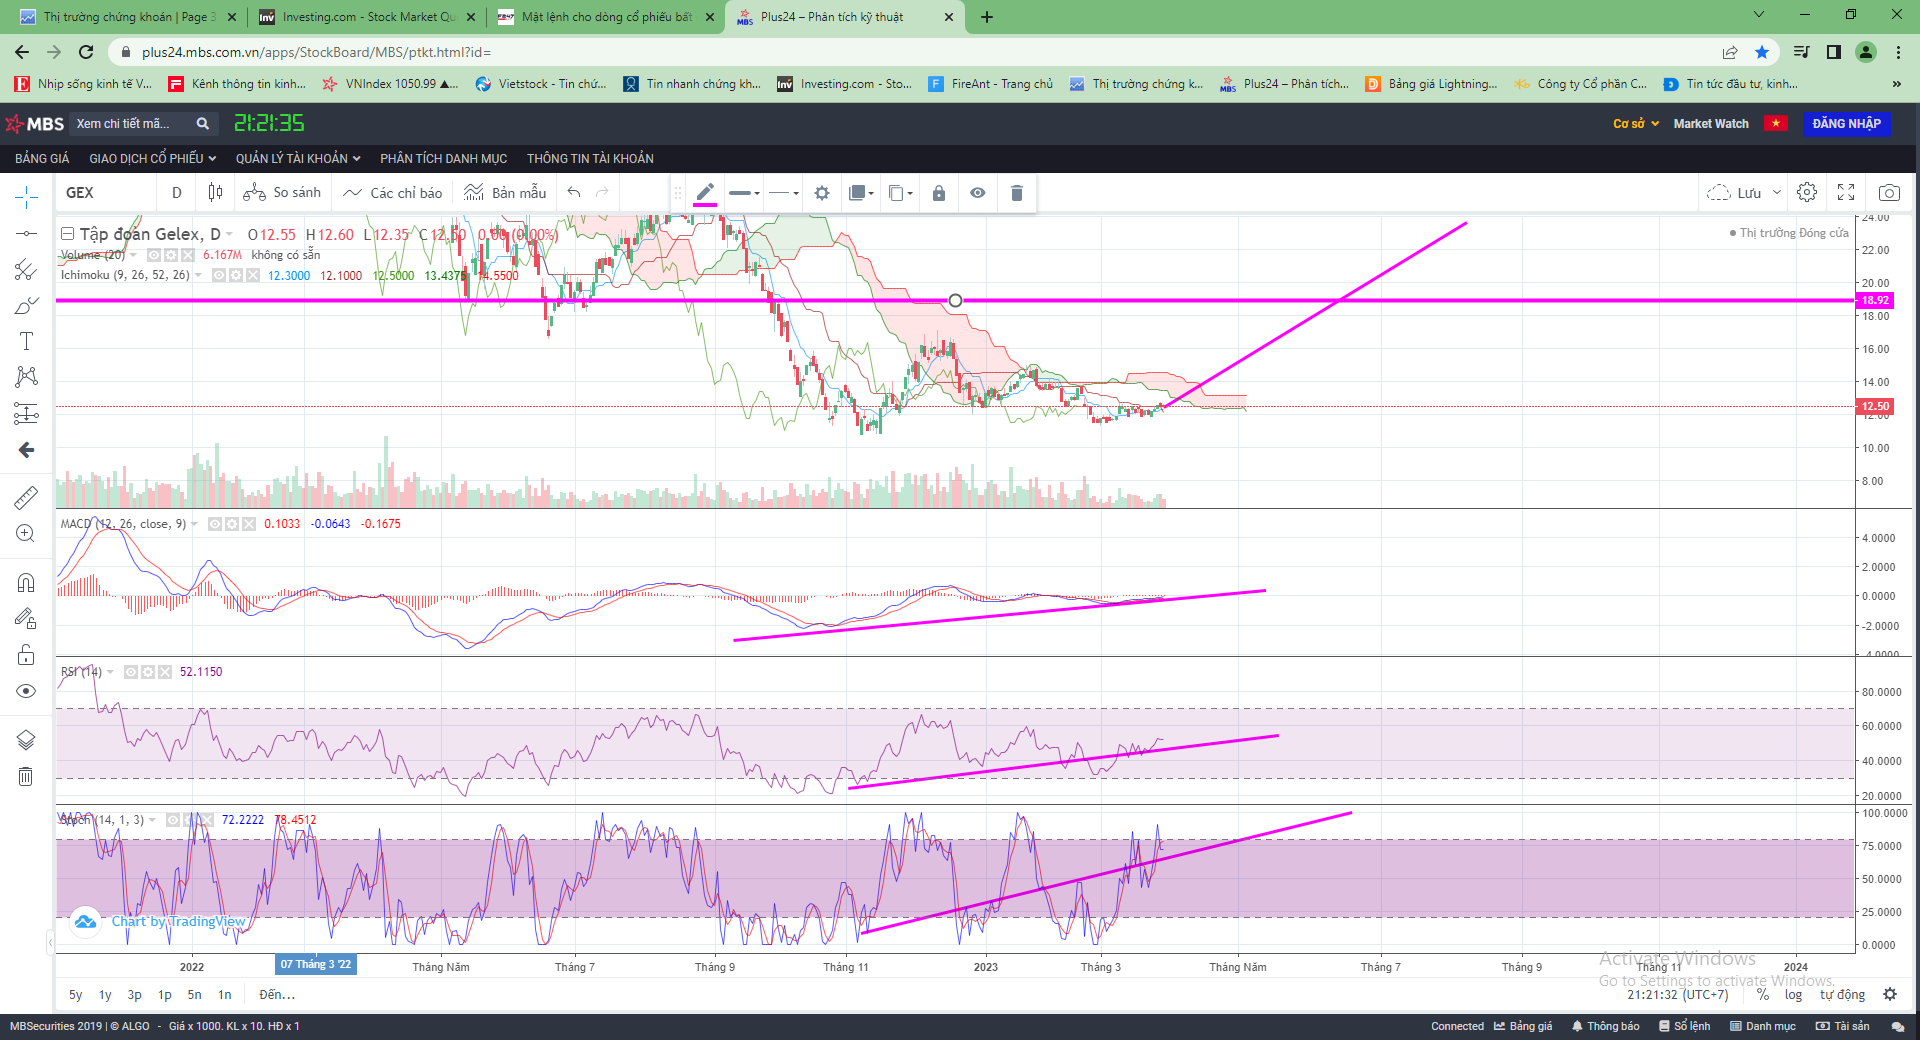Viewport: 1920px width, 1040px height.
Task: Set the range to 1y
Action: tap(105, 995)
